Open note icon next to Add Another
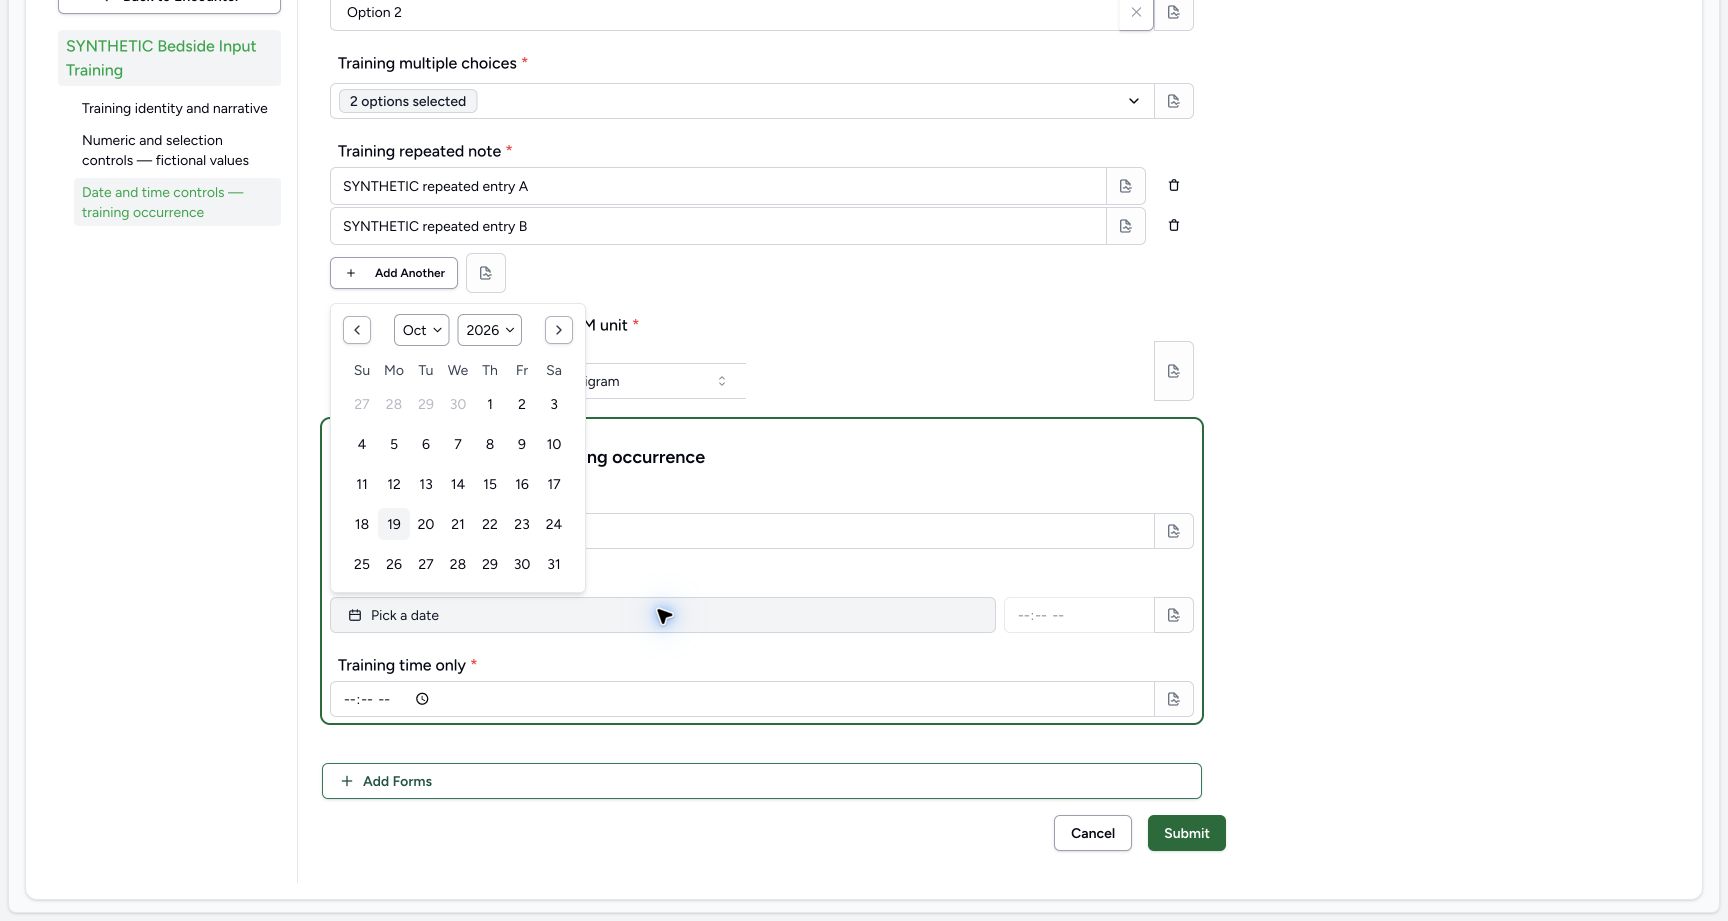The width and height of the screenshot is (1728, 921). [486, 273]
